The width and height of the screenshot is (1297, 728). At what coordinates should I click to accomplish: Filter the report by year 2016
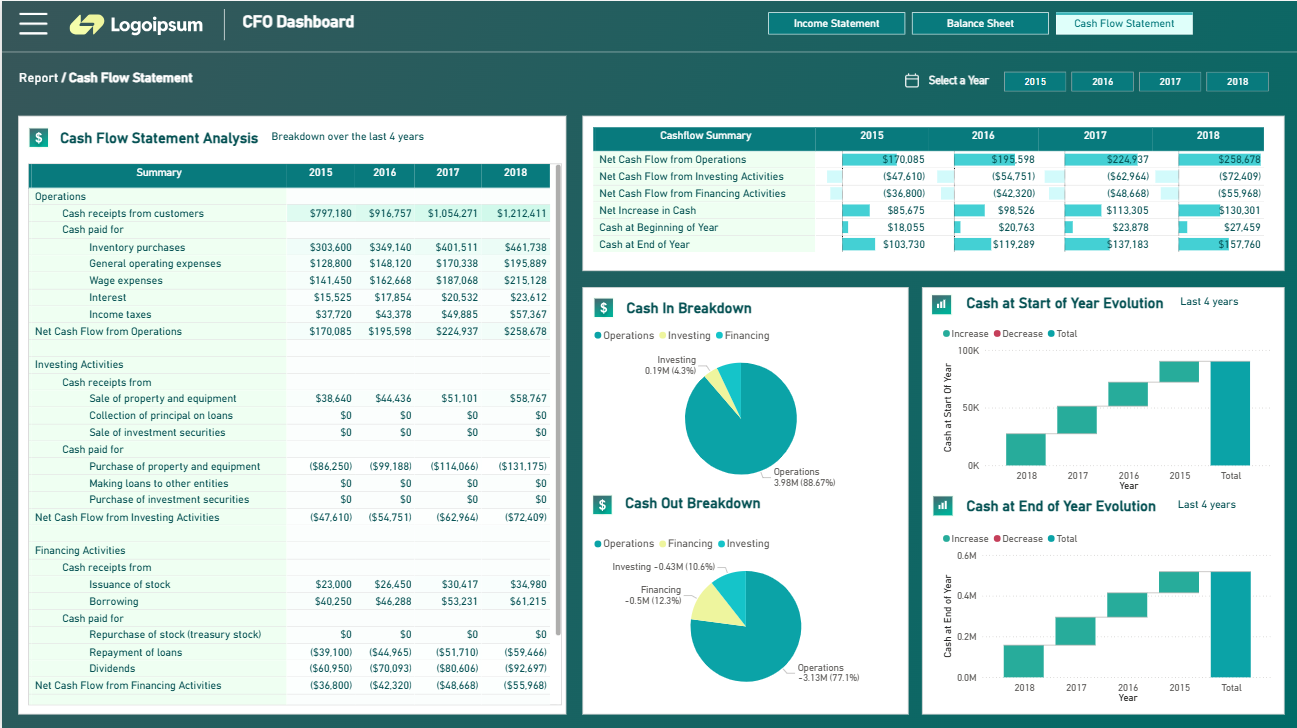pyautogui.click(x=1102, y=82)
